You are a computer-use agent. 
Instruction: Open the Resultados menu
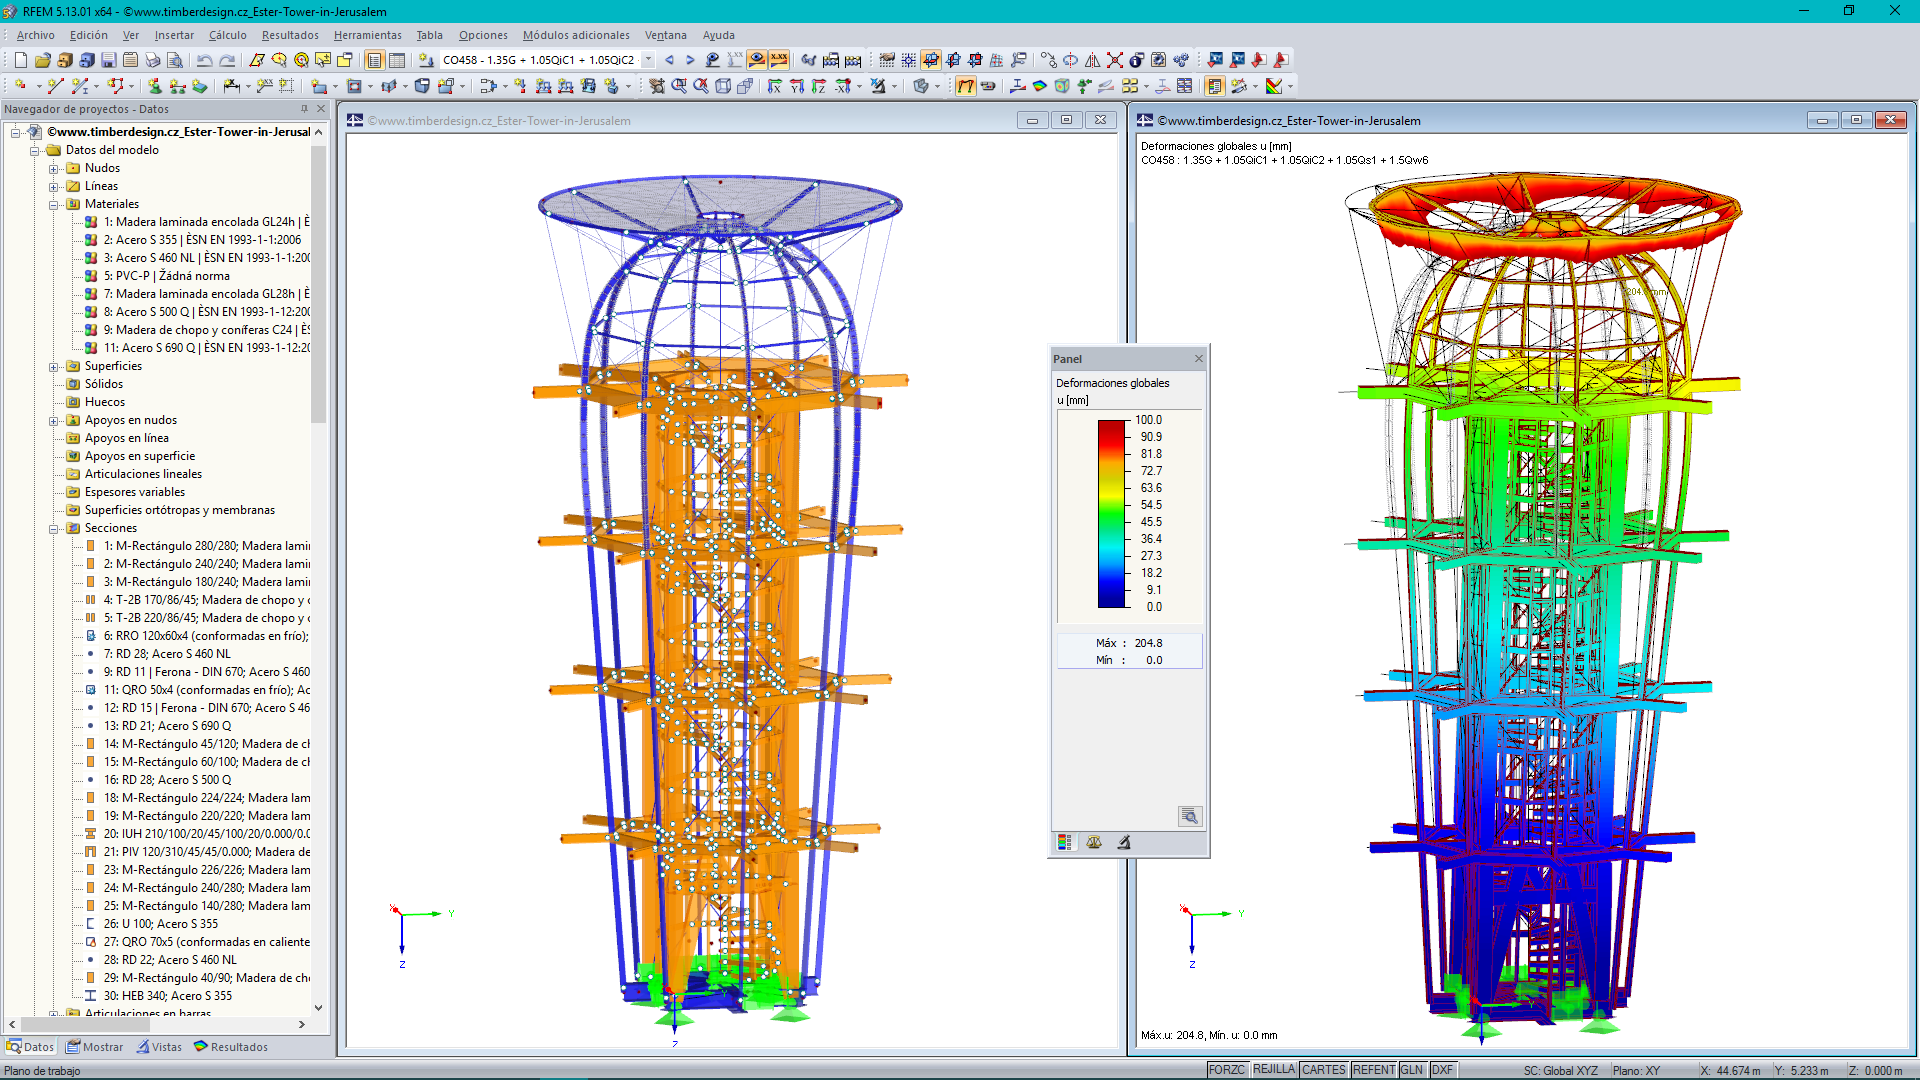288,35
